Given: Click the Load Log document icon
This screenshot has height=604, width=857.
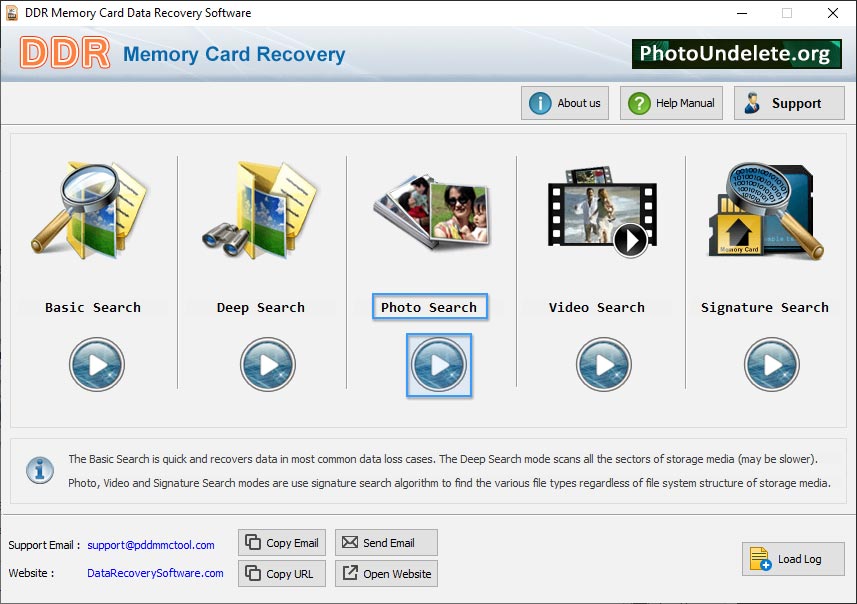Looking at the screenshot, I should pos(760,559).
